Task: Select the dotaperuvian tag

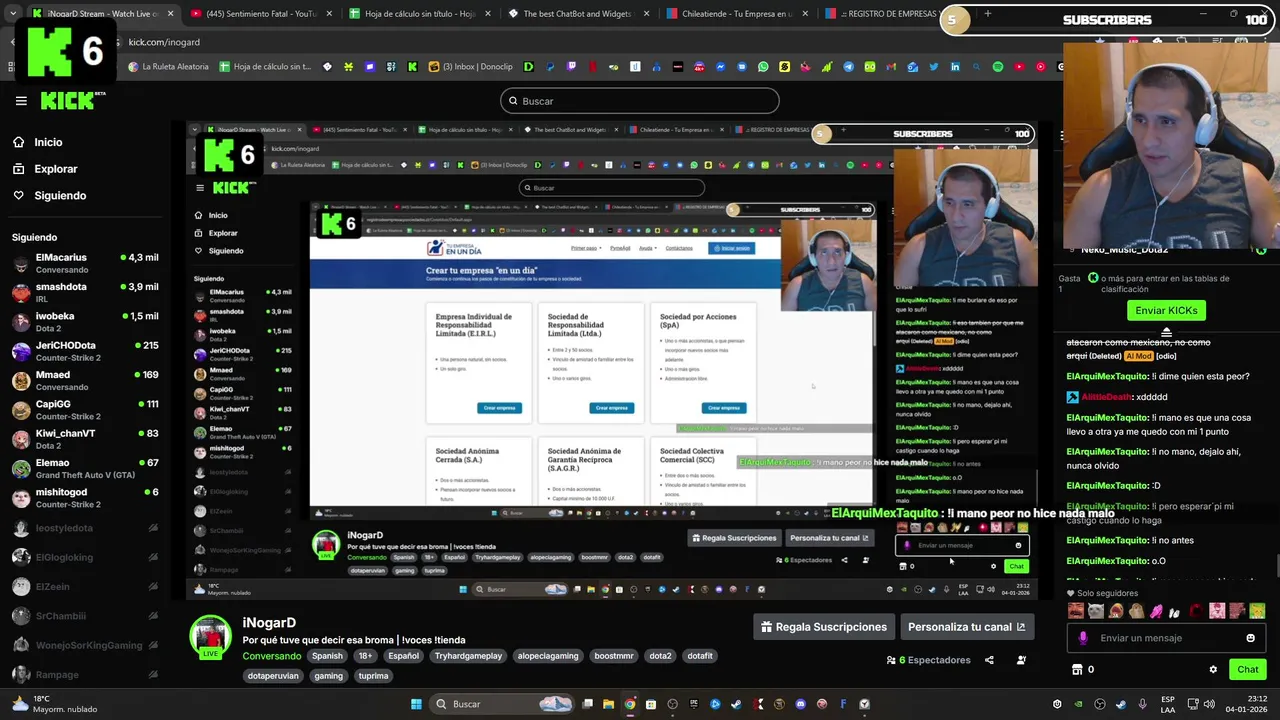Action: pyautogui.click(x=273, y=676)
